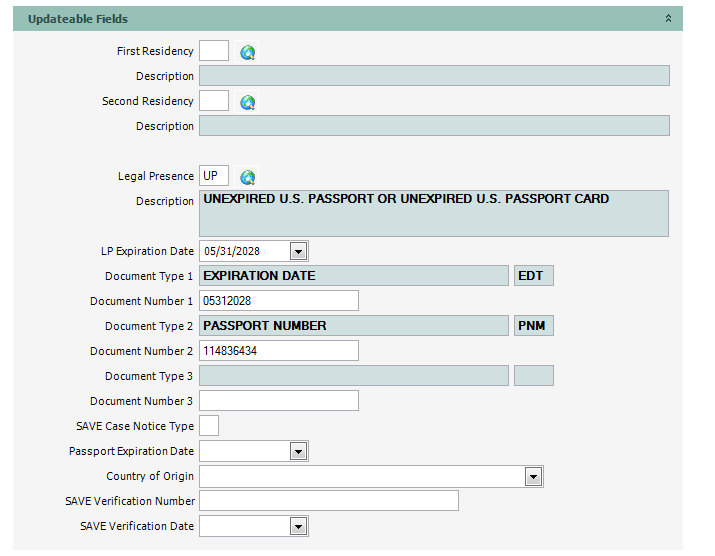Click the Document Type 3 code box

tap(534, 376)
